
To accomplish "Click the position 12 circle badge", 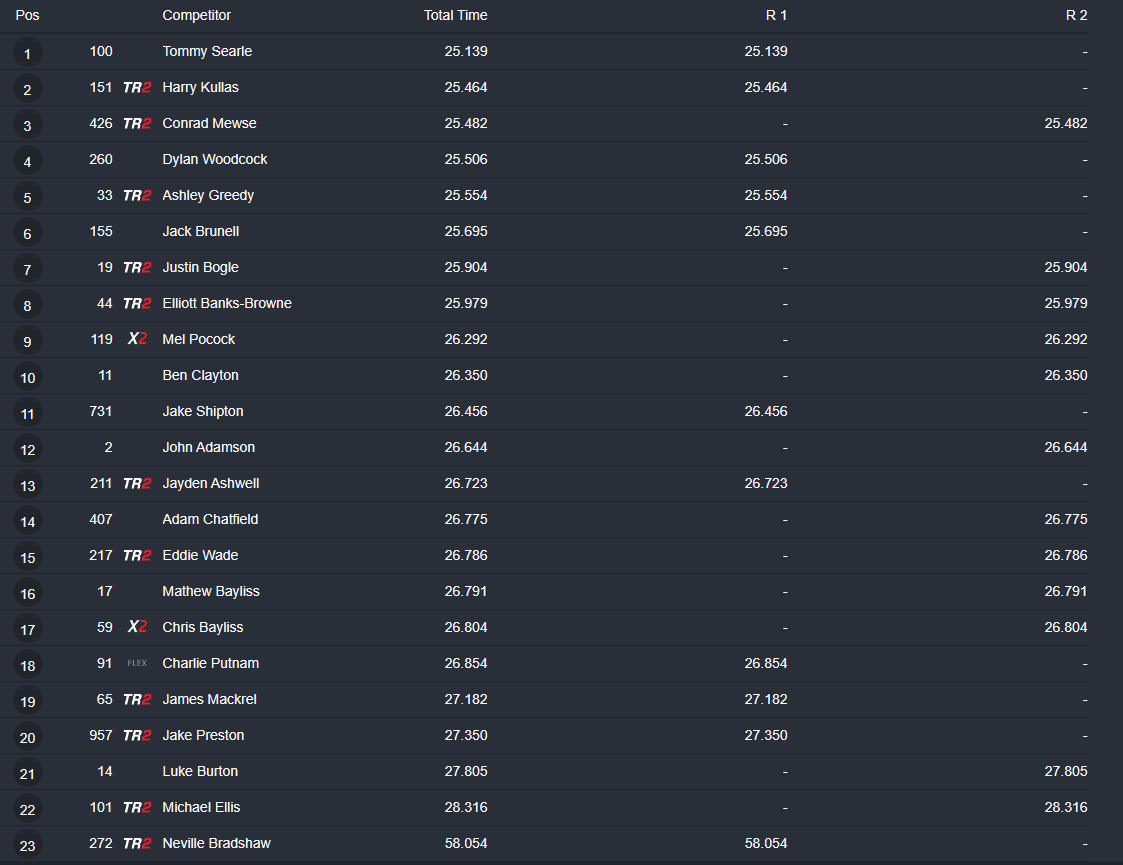I will pyautogui.click(x=27, y=449).
